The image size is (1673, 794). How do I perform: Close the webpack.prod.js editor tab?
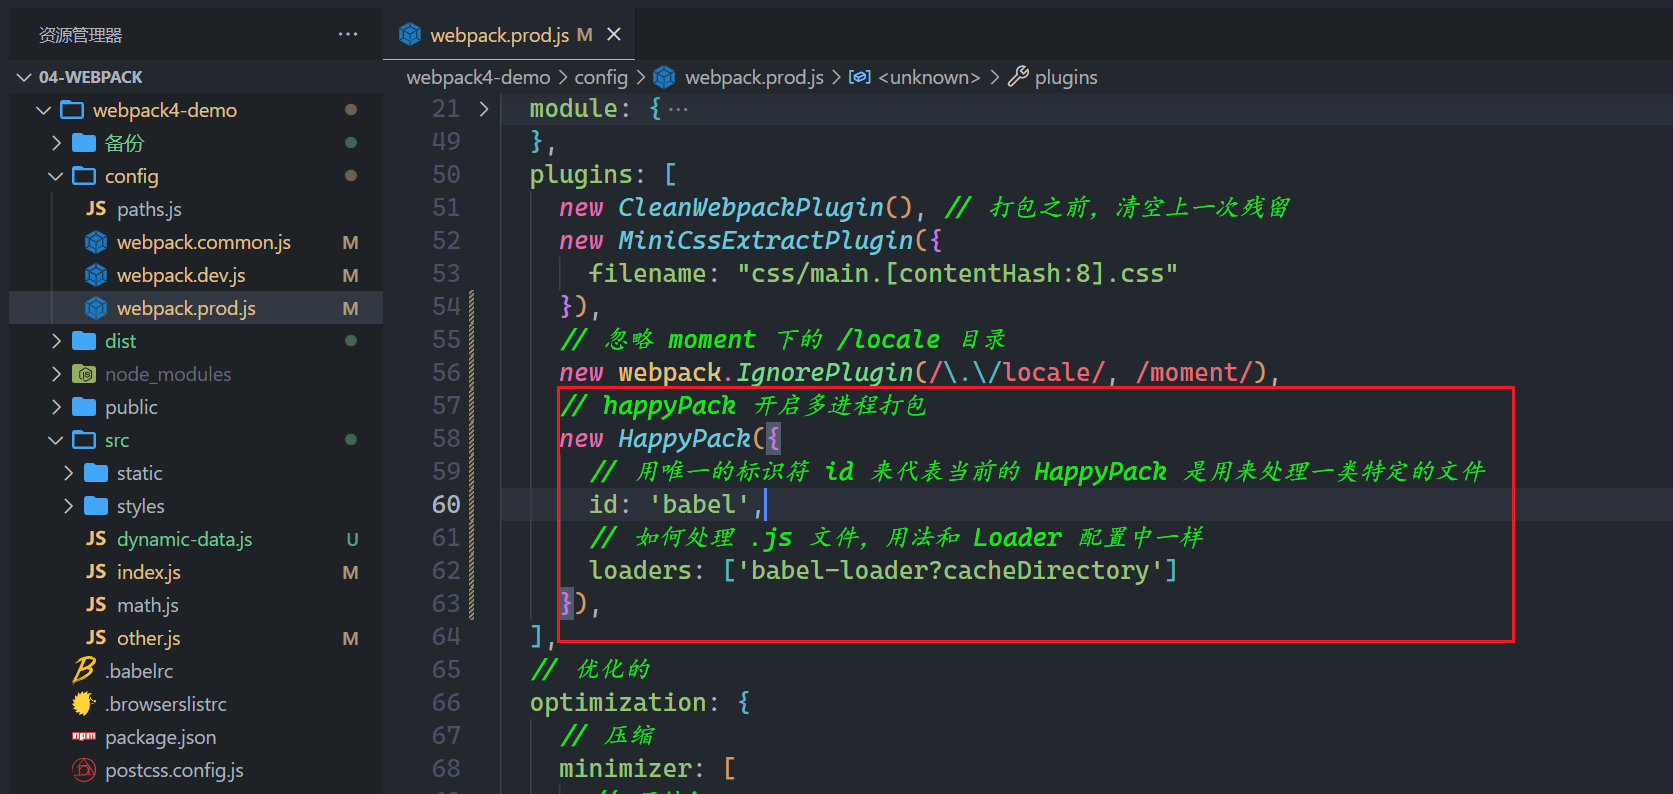614,34
